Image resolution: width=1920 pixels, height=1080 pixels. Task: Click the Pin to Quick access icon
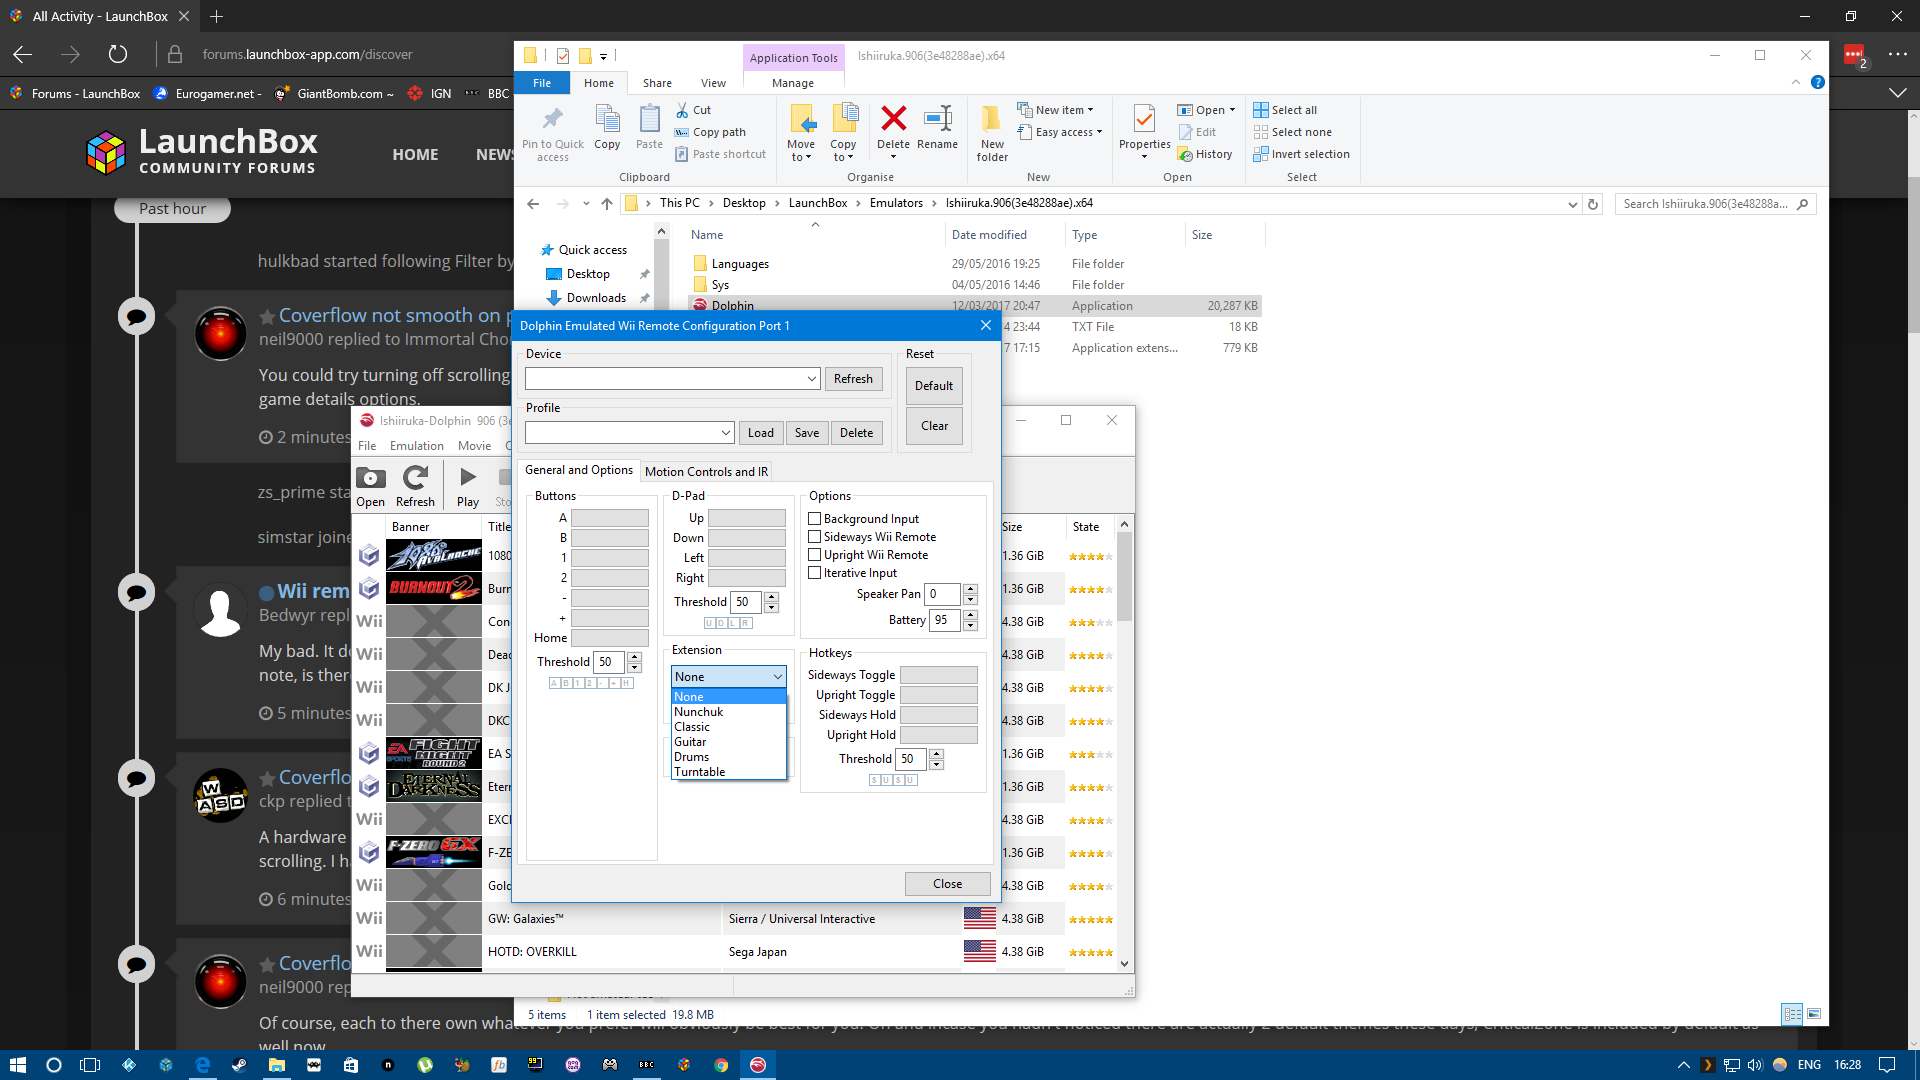(x=552, y=120)
